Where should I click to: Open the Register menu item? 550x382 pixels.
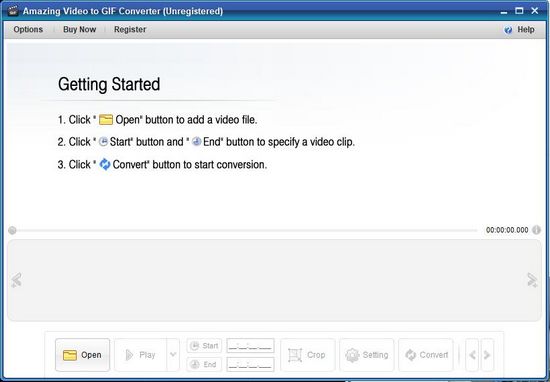130,29
